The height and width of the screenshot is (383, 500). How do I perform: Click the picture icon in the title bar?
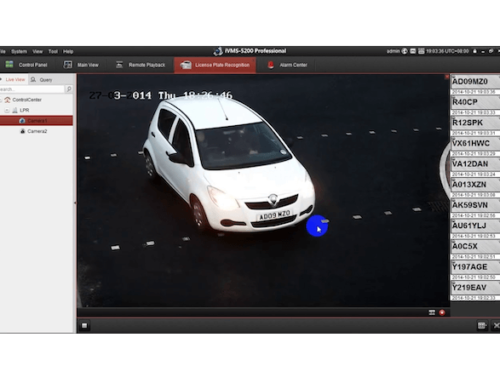pyautogui.click(x=413, y=51)
